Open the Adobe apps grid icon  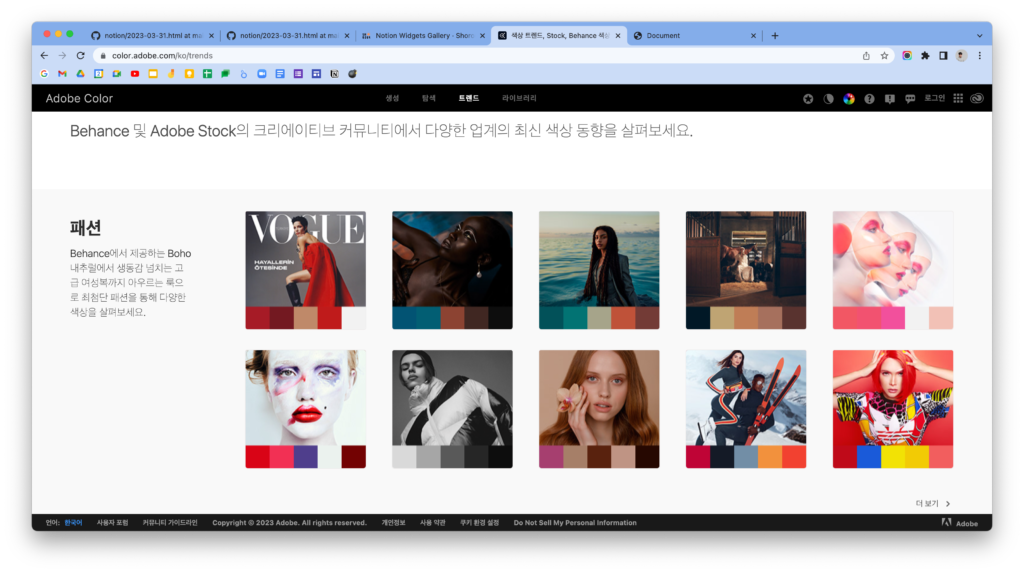tap(958, 98)
